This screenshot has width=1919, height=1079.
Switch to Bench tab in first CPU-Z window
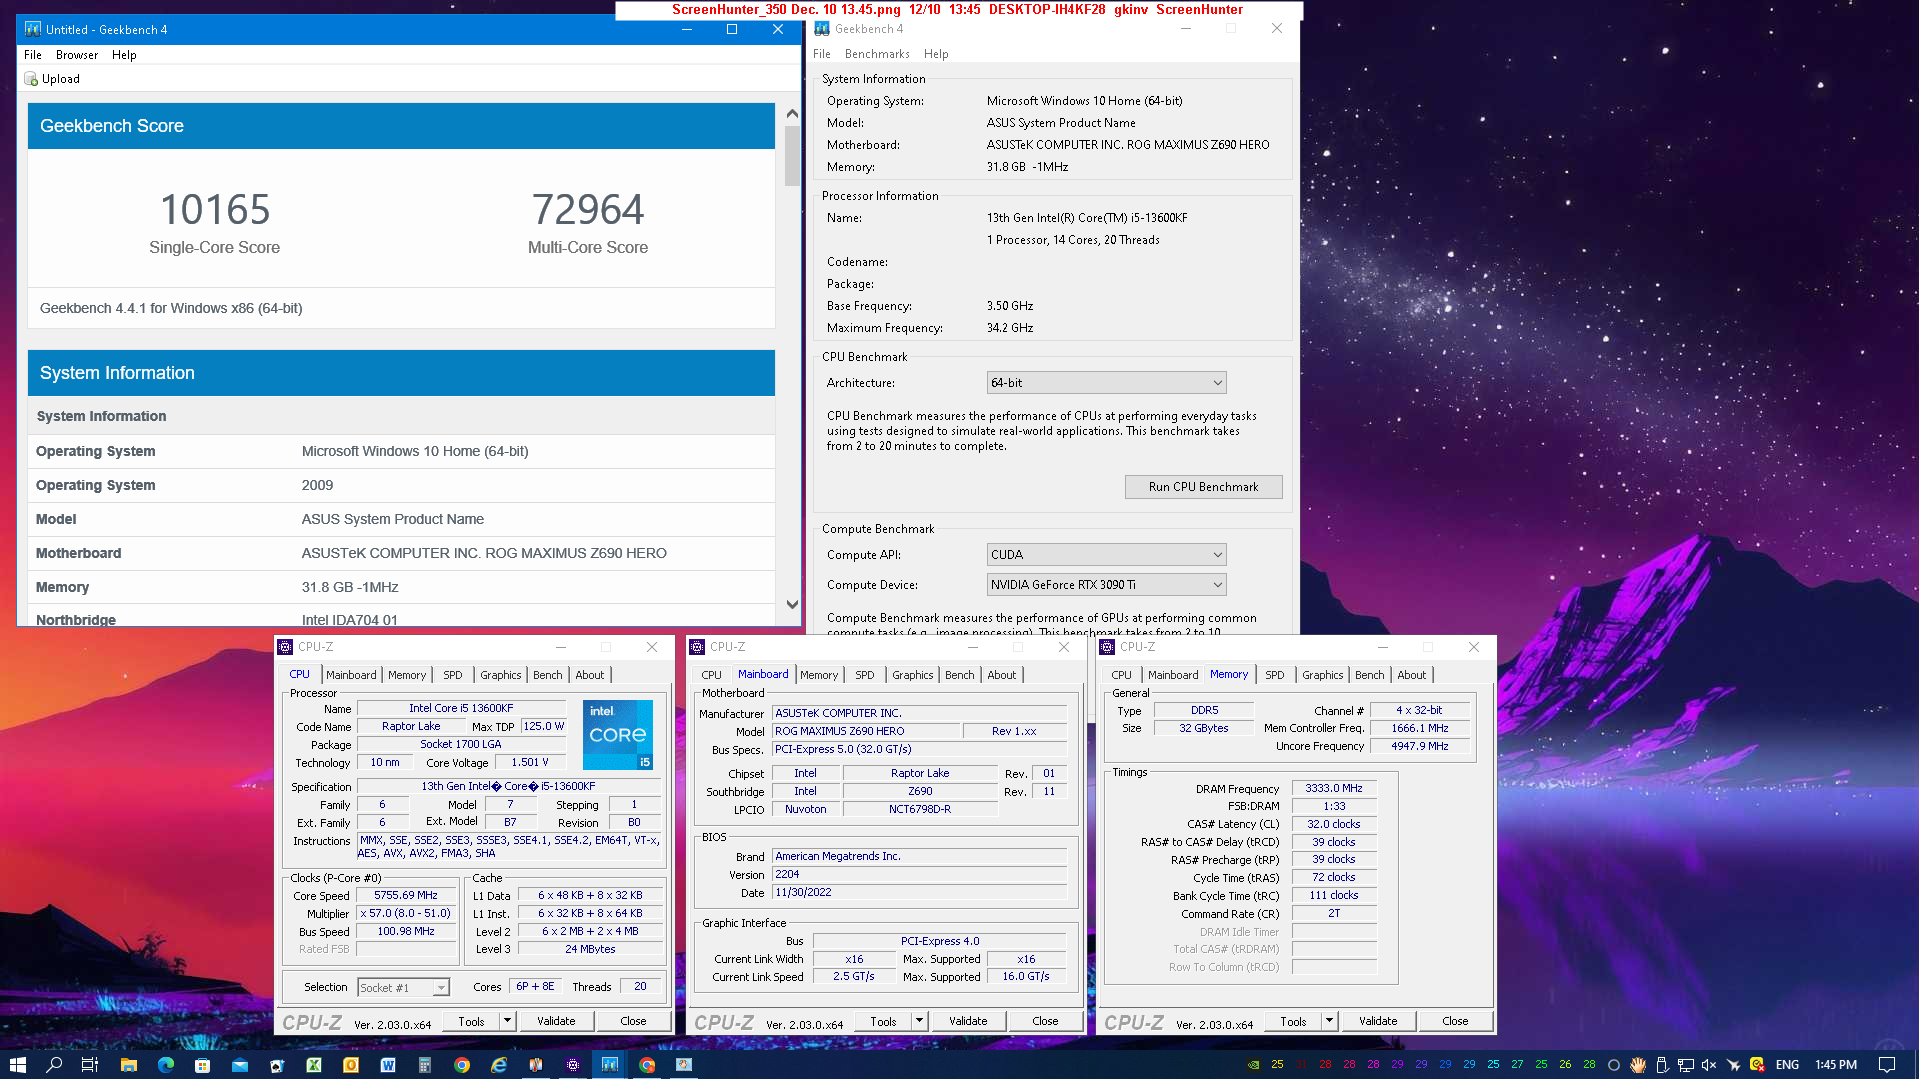click(x=548, y=675)
